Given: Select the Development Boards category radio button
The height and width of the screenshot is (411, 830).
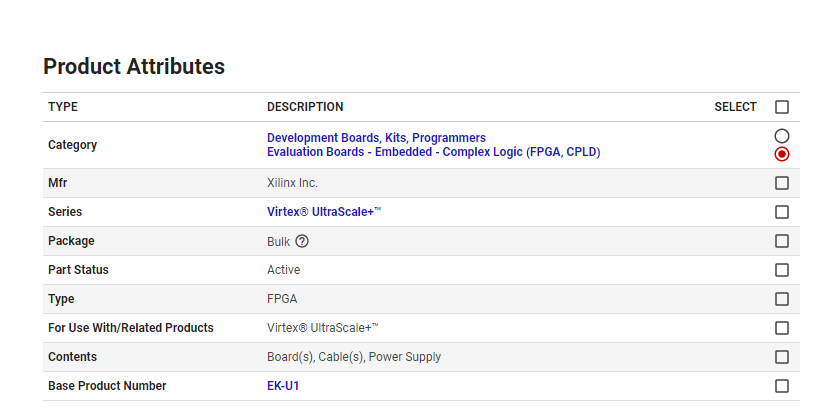Looking at the screenshot, I should click(782, 136).
